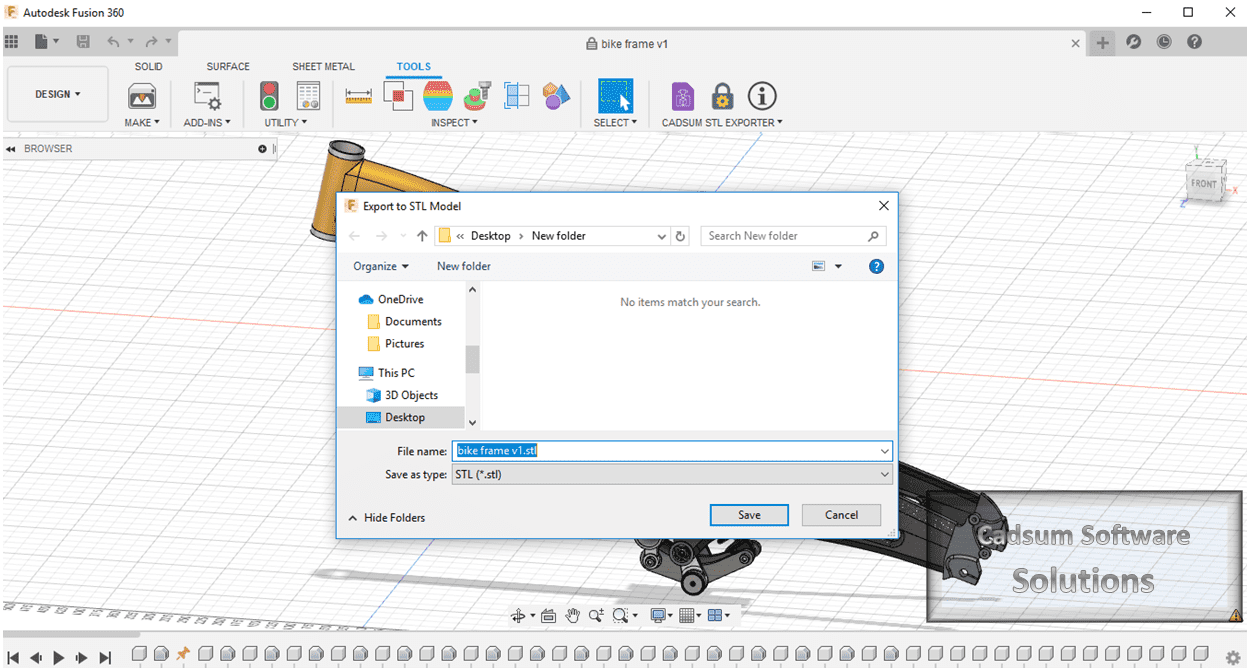Viewport: 1247px width, 668px height.
Task: Click the Save button in the export dialog
Action: point(749,514)
